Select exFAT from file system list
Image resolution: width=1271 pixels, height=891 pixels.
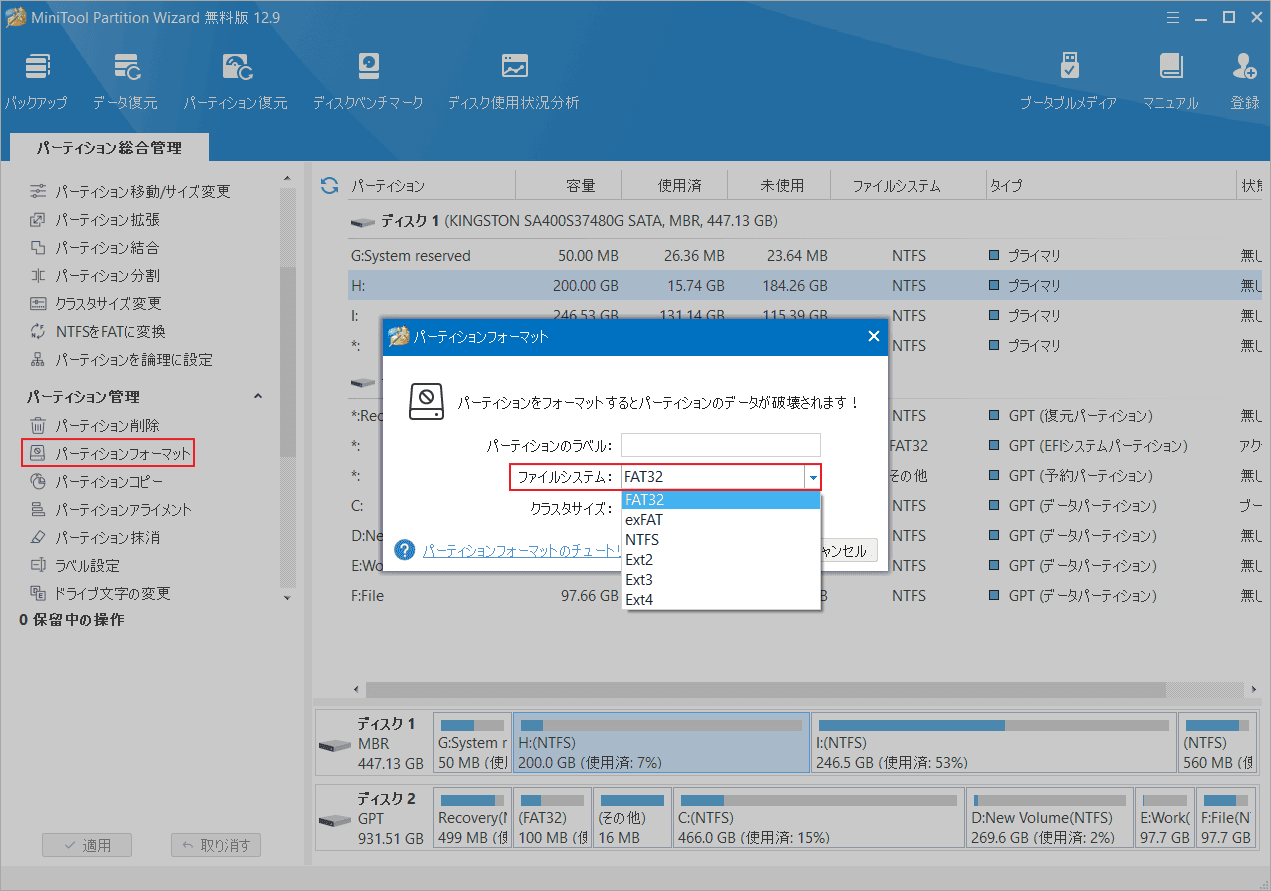click(721, 520)
